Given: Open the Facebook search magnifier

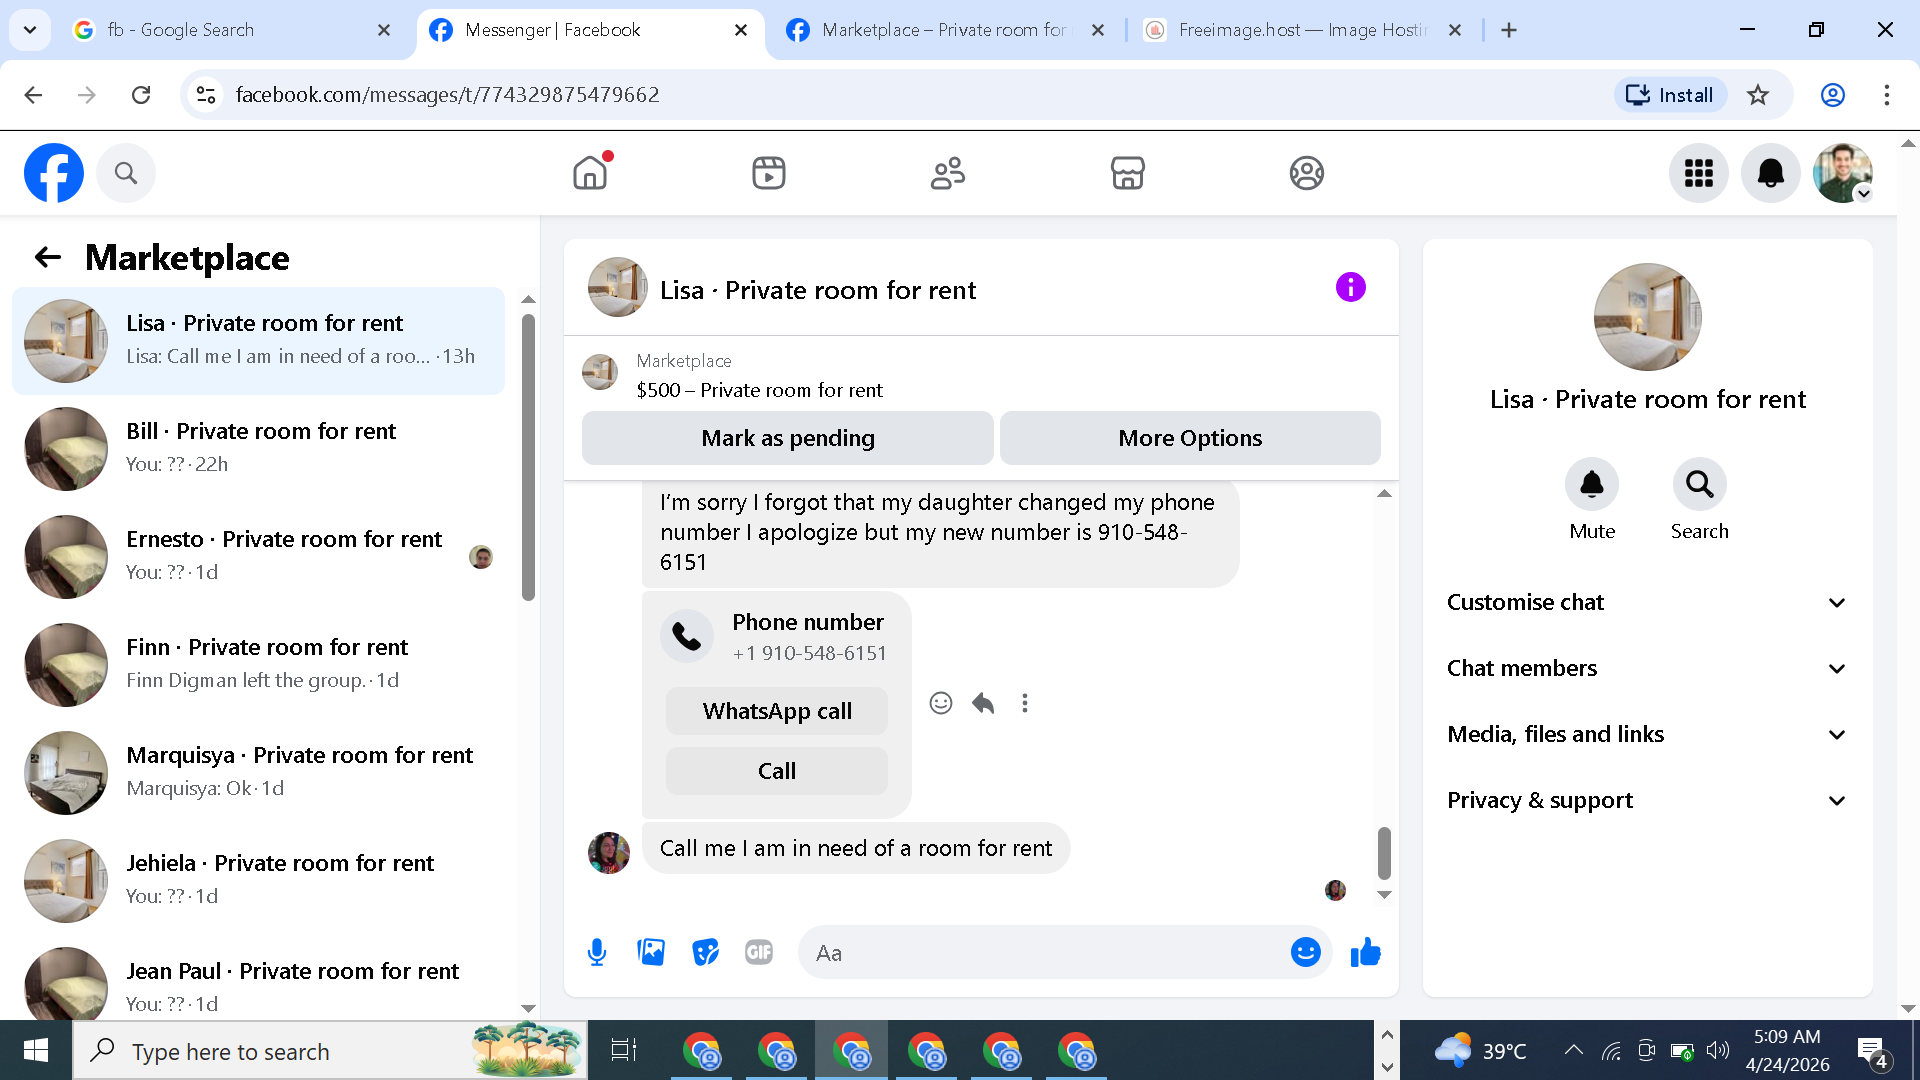Looking at the screenshot, I should tap(126, 173).
